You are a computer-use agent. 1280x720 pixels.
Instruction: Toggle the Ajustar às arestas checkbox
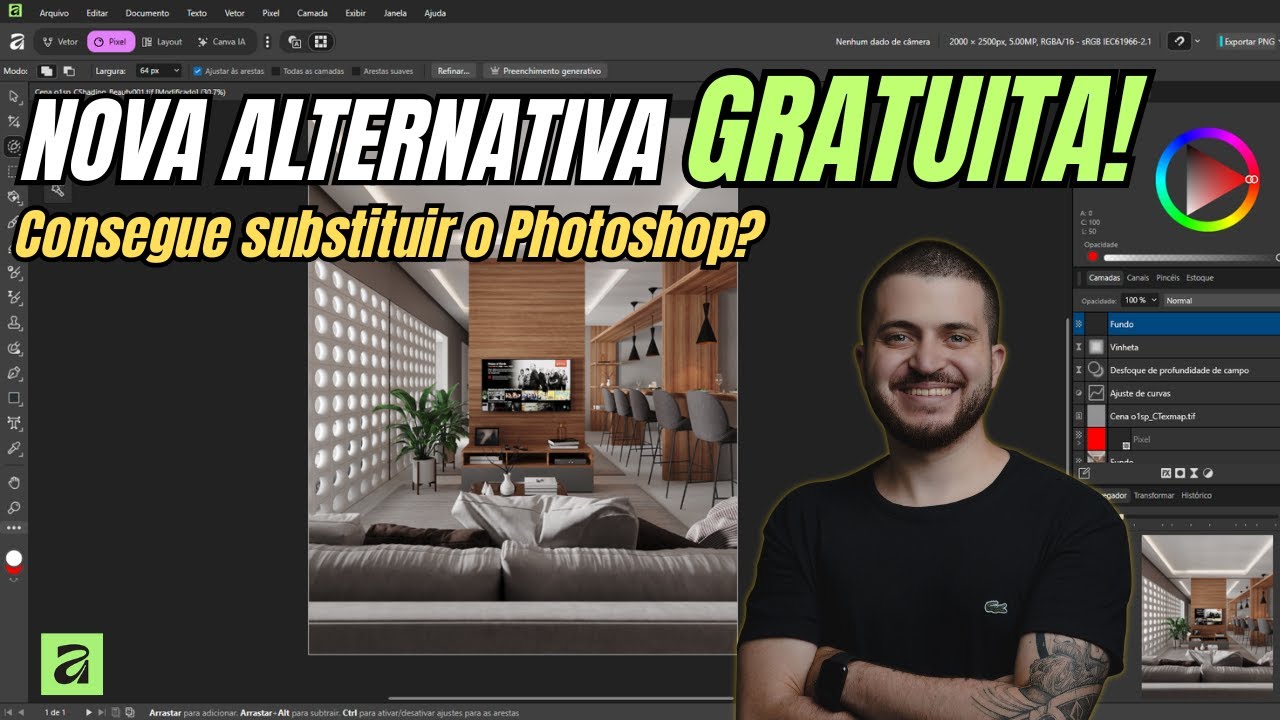click(197, 71)
